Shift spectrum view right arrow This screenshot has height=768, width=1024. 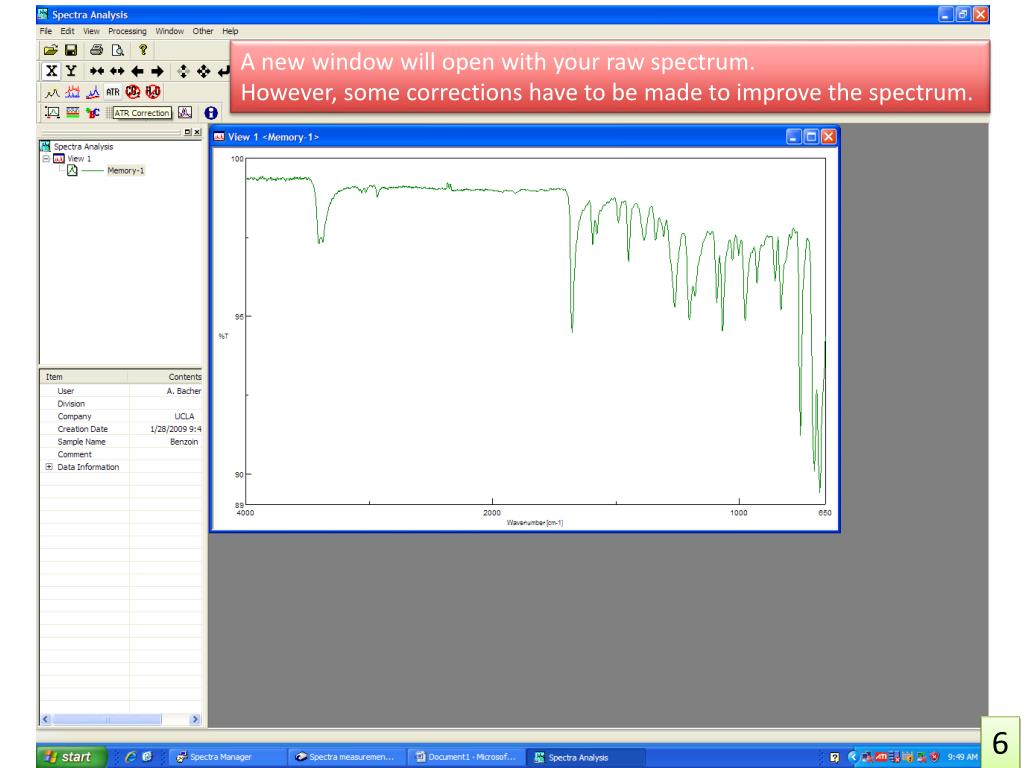157,71
